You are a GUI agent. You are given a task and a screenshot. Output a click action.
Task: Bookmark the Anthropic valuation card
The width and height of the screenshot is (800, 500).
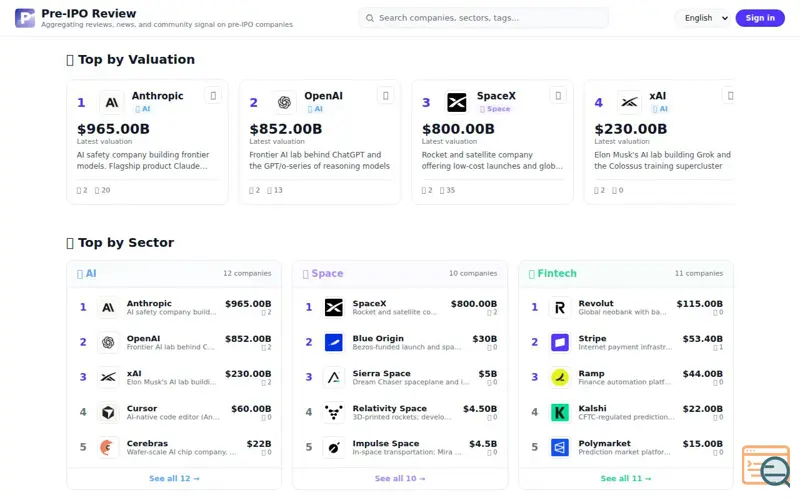pos(213,95)
